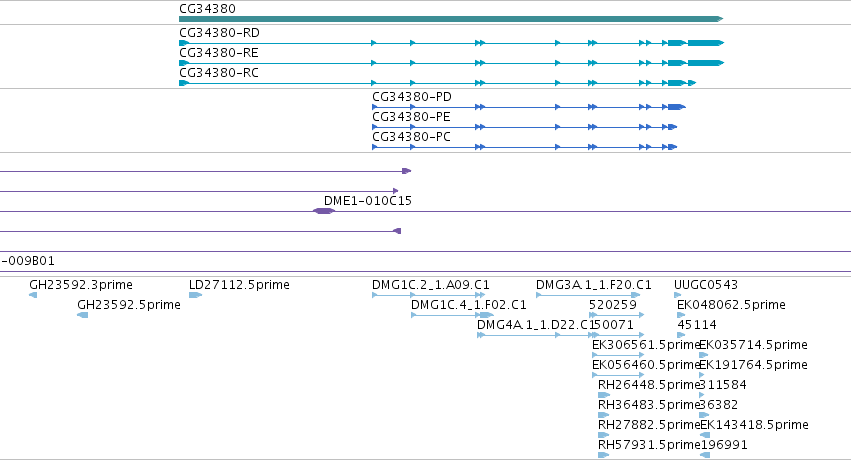Viewport: 851px width, 460px height.
Task: Select EK035714.5prime EST label
Action: [x=753, y=345]
